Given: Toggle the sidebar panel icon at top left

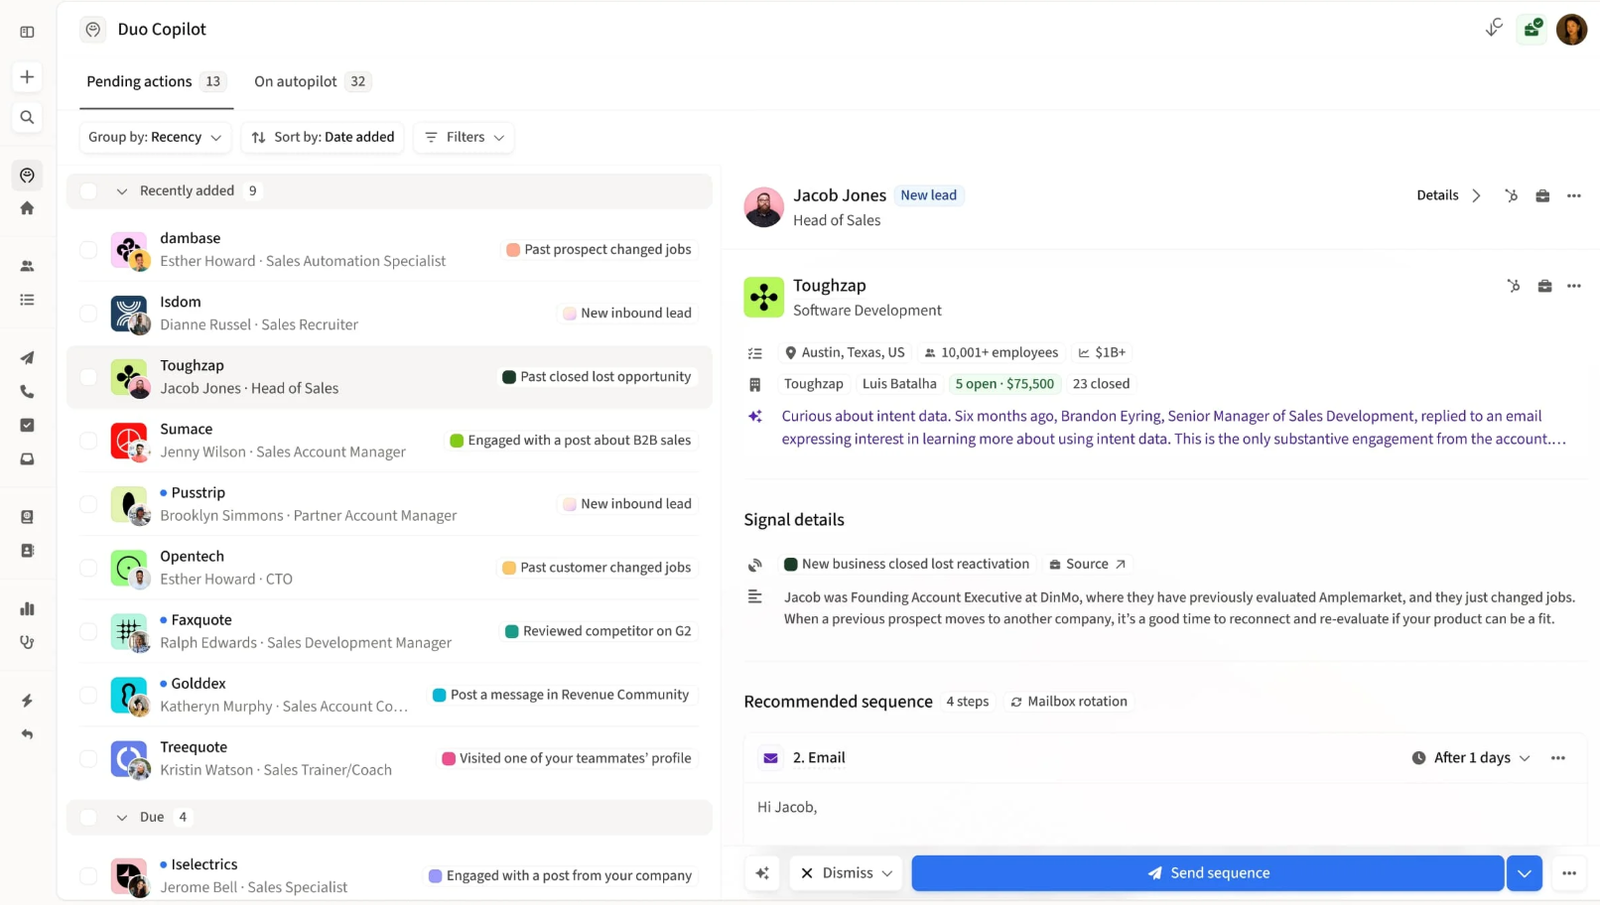Looking at the screenshot, I should pyautogui.click(x=27, y=32).
